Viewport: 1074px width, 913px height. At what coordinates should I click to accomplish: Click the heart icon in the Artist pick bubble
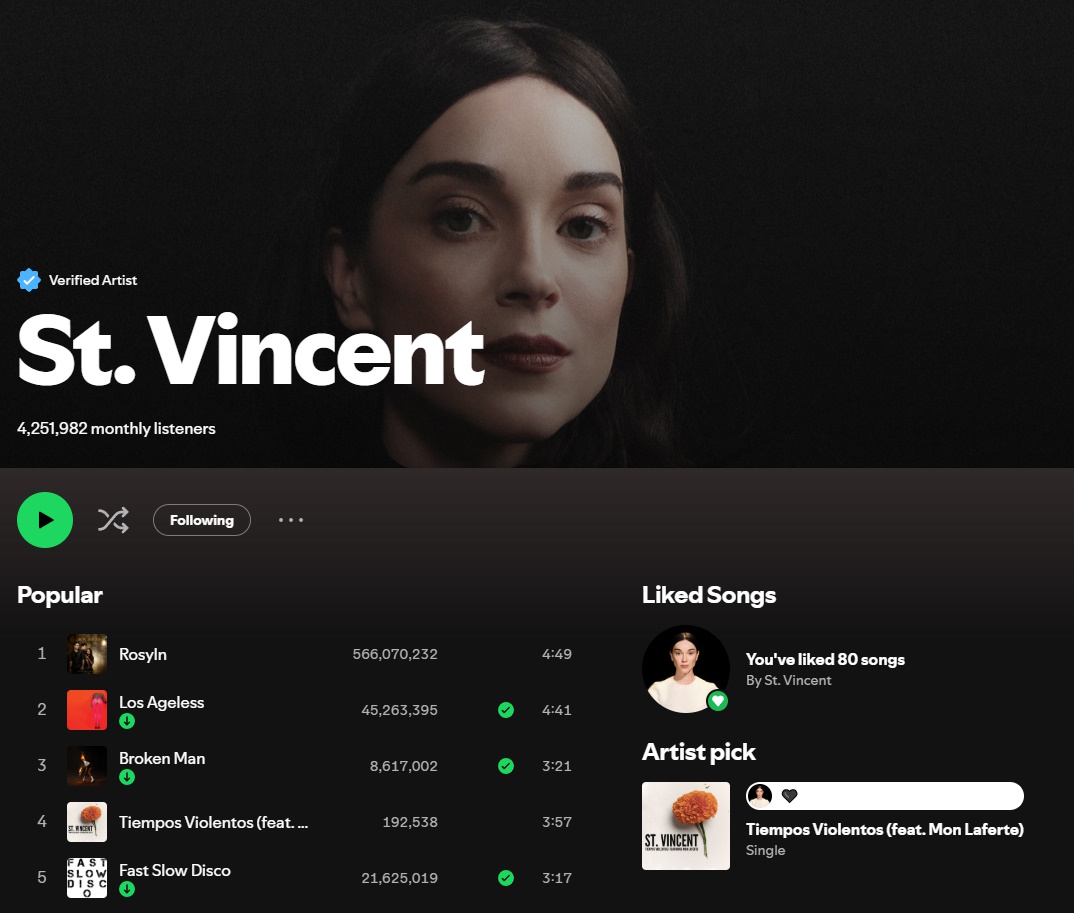790,796
